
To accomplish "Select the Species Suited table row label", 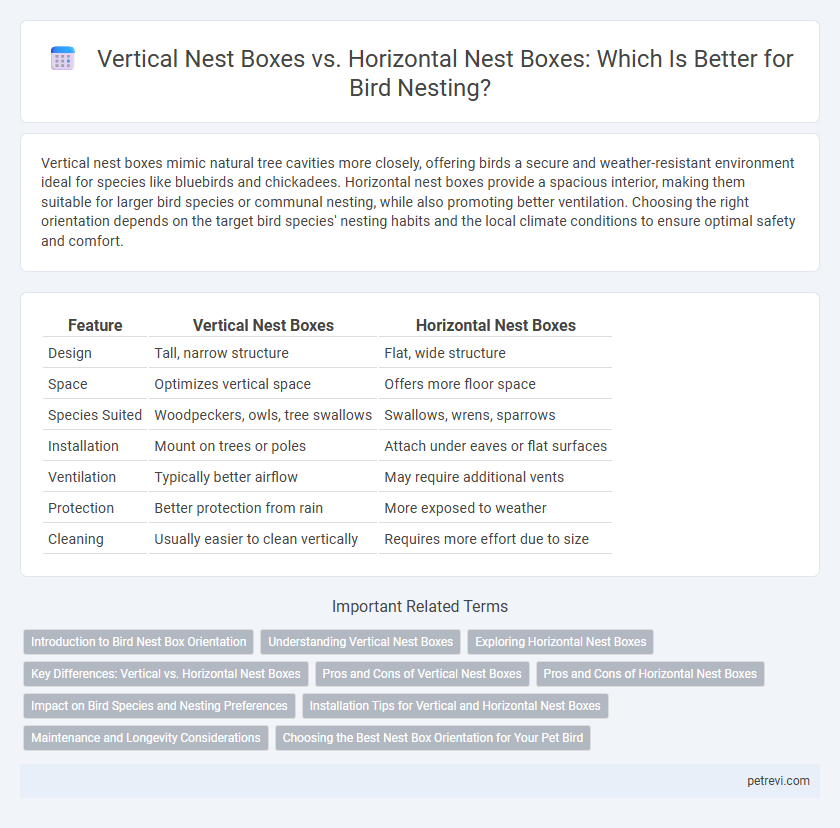I will [x=95, y=415].
